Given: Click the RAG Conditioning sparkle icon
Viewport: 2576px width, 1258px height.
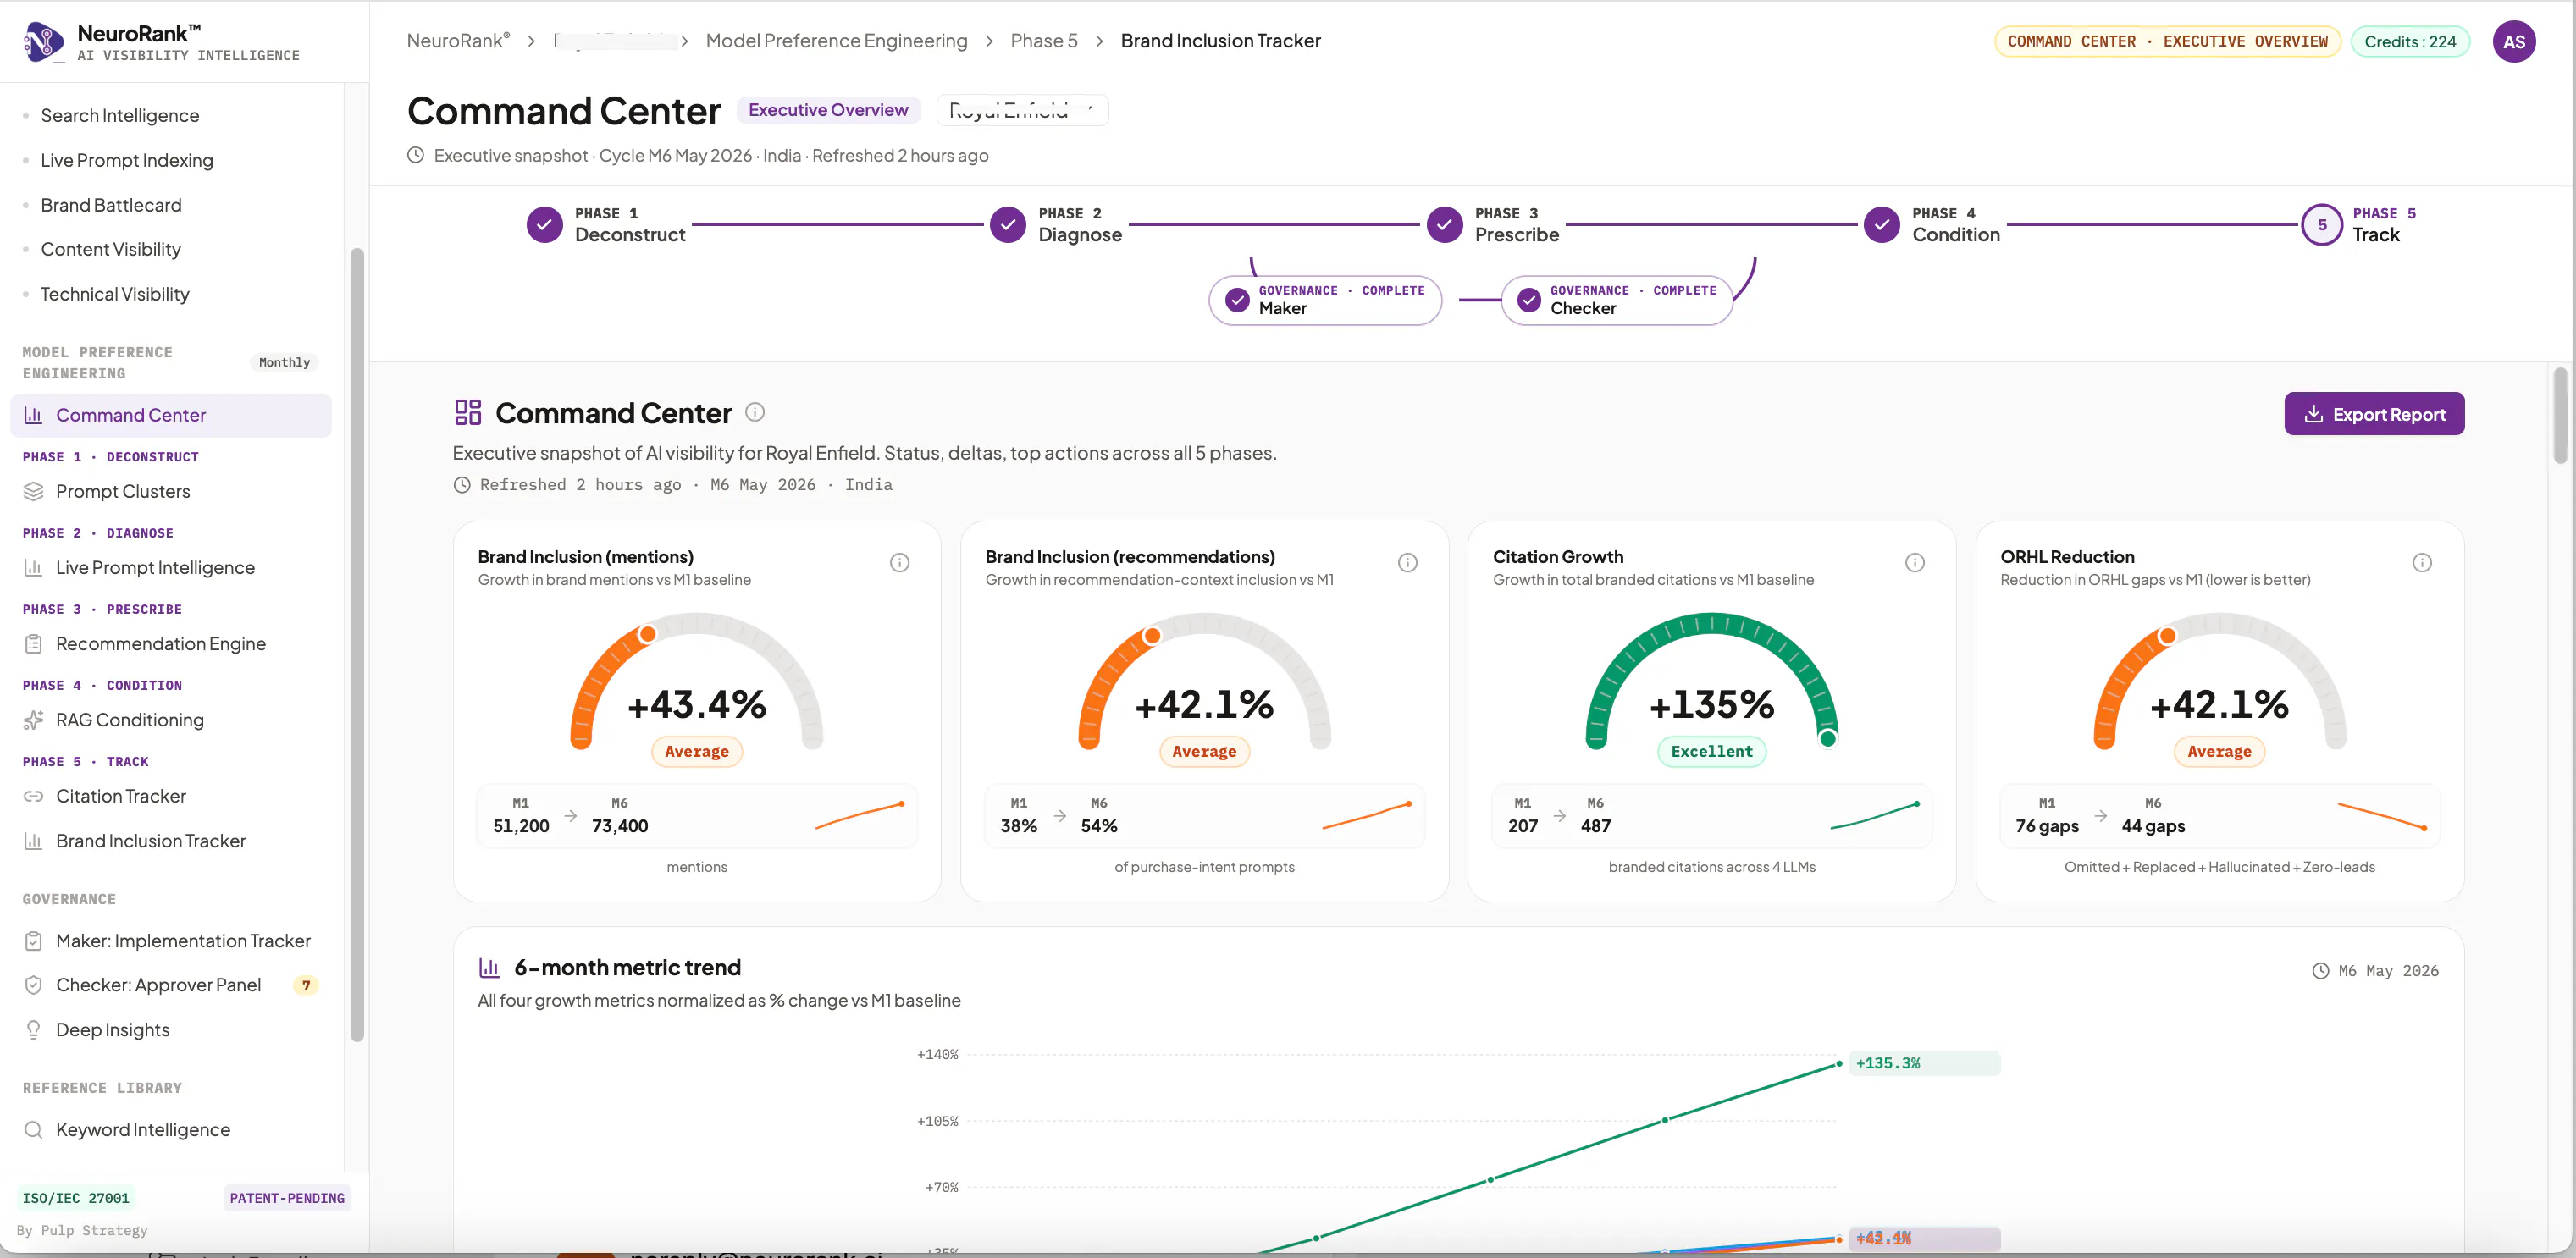Looking at the screenshot, I should click(33, 720).
